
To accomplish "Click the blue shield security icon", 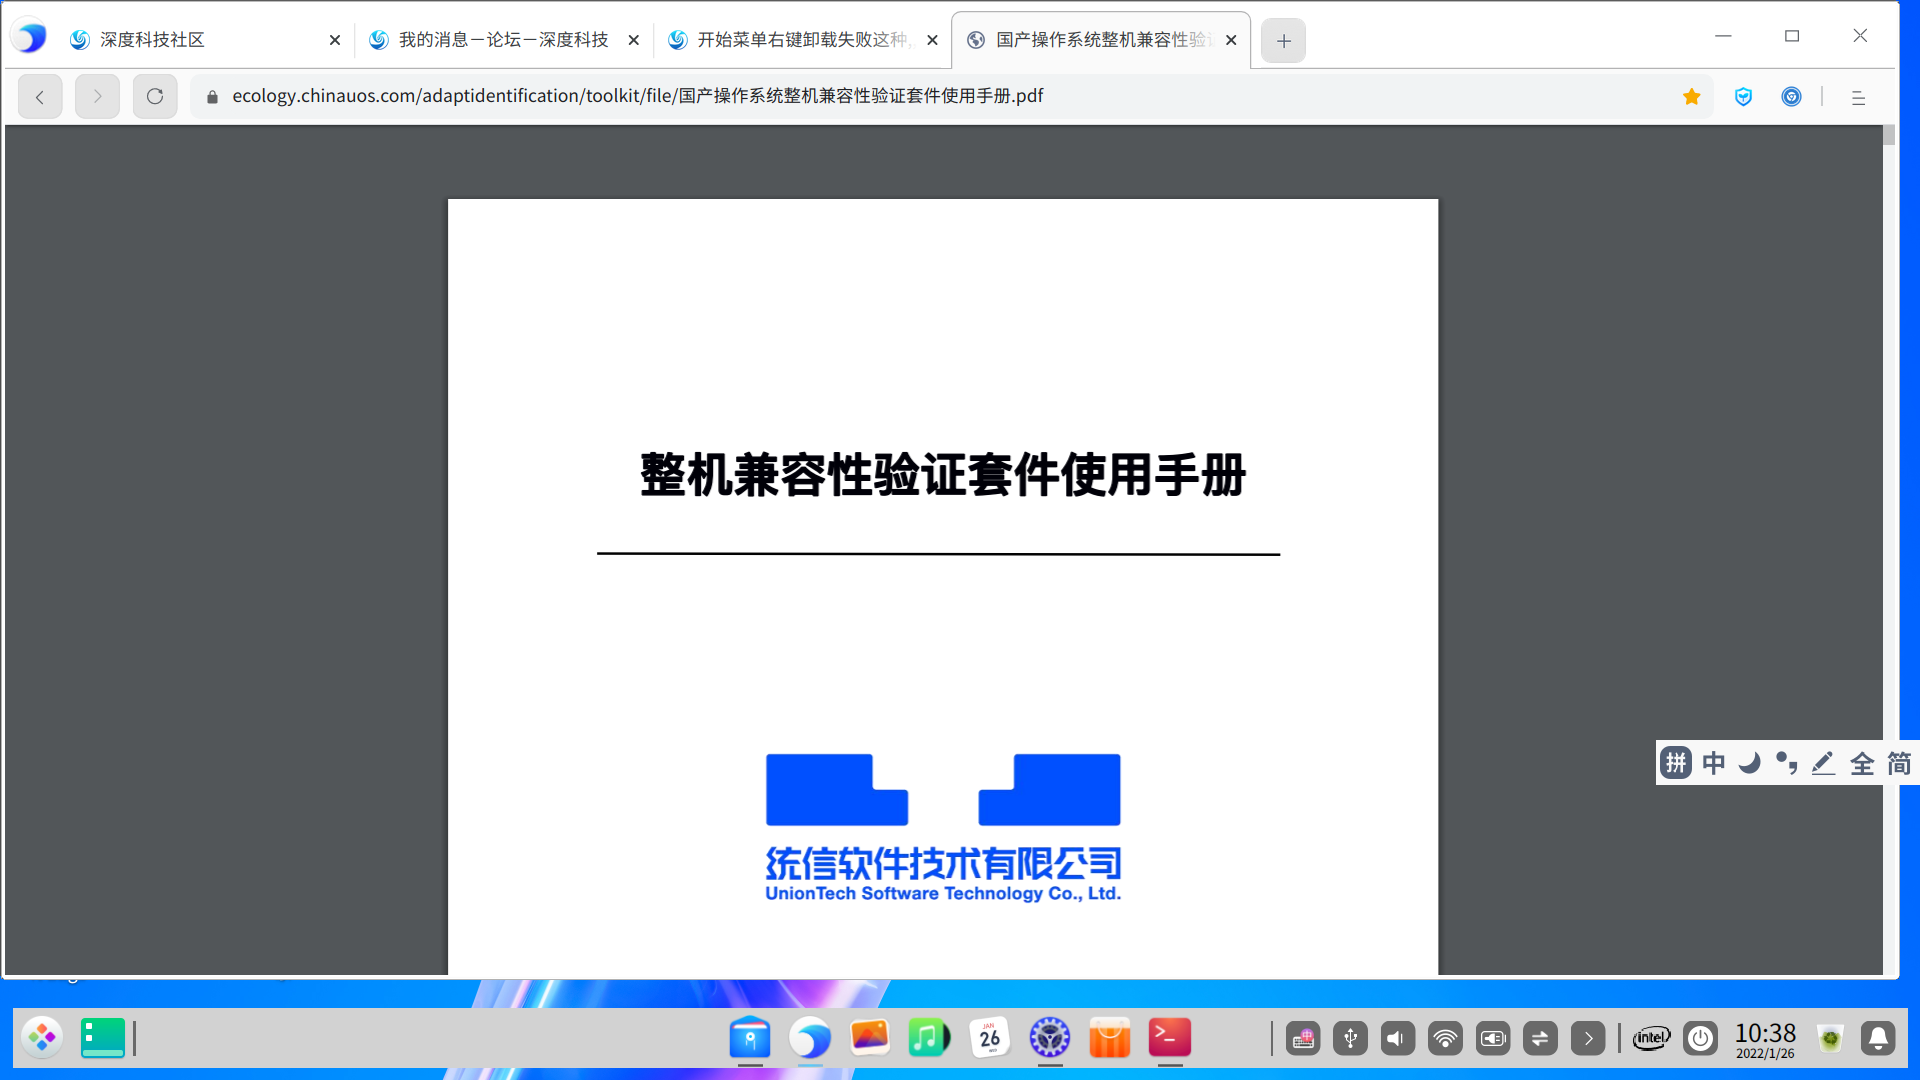I will pos(1743,97).
